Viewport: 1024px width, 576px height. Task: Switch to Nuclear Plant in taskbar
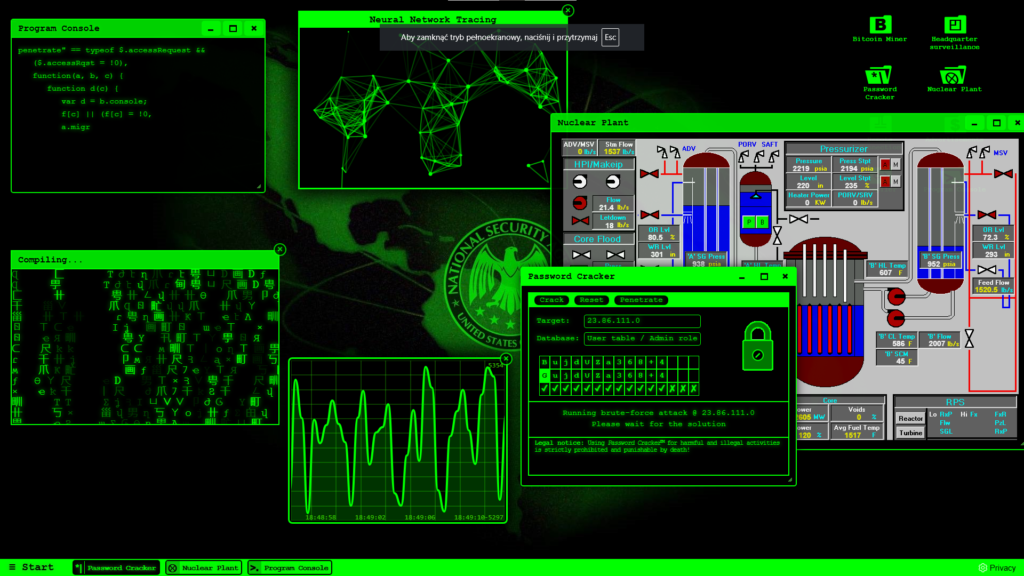203,568
